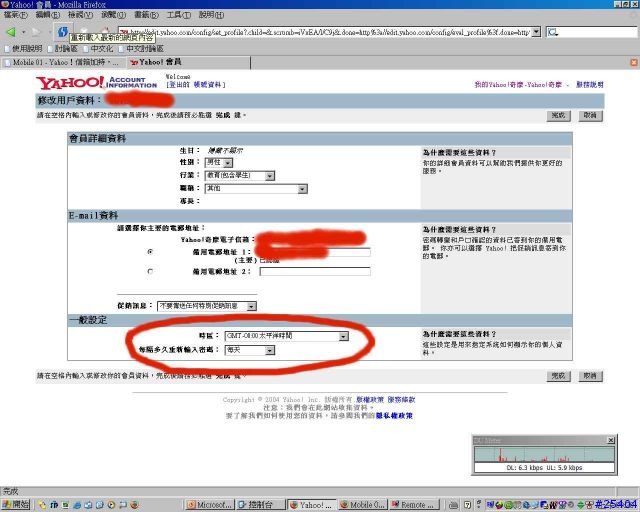Open the 書籤(B) menu
640x512 pixels.
(146, 15)
